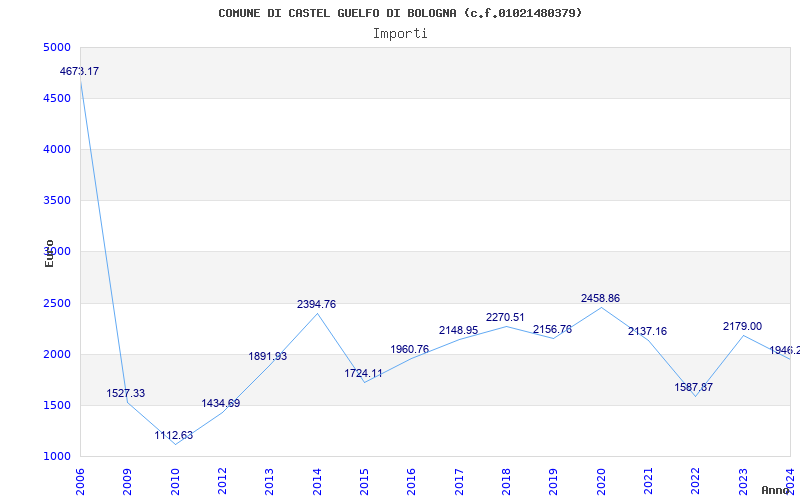The height and width of the screenshot is (500, 800).
Task: Click the Euro y-axis title
Action: [x=49, y=254]
